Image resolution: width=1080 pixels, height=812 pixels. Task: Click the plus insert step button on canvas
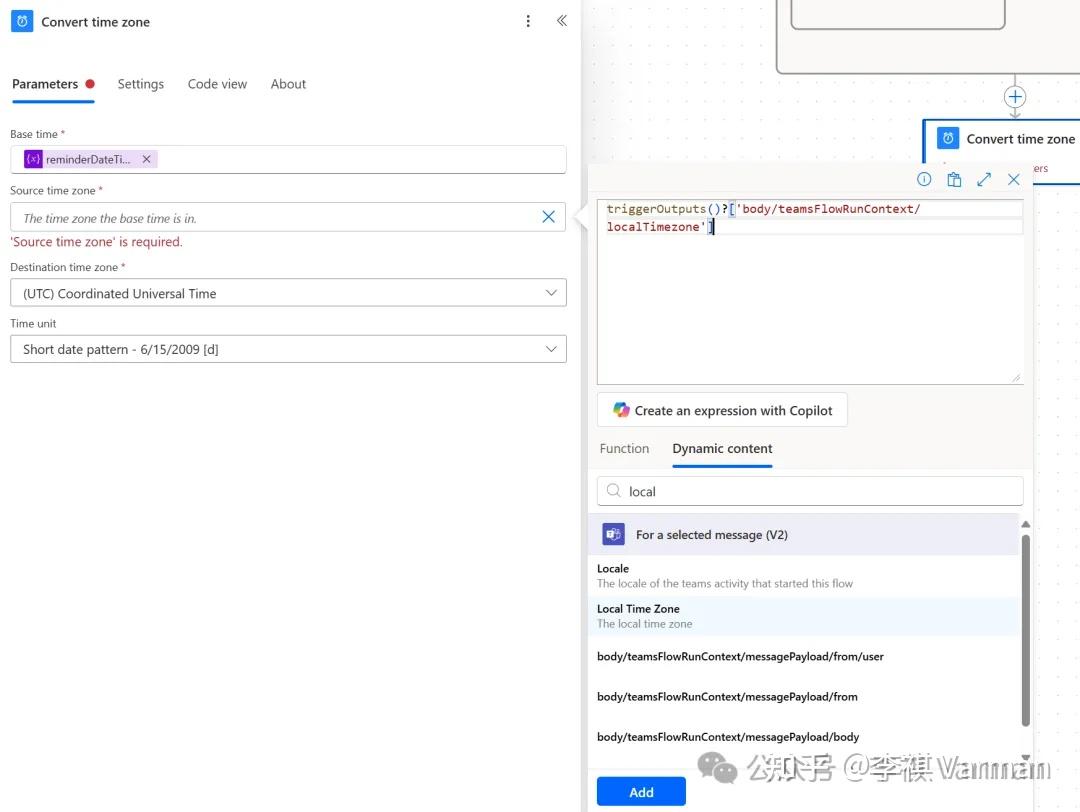[x=1015, y=97]
